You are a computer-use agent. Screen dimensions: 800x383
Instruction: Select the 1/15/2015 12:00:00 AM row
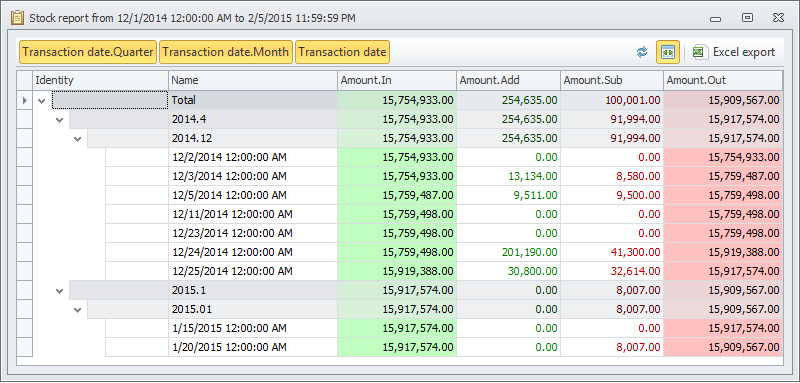399,328
